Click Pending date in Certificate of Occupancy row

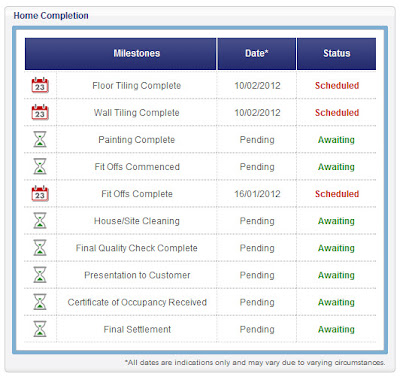pyautogui.click(x=257, y=302)
